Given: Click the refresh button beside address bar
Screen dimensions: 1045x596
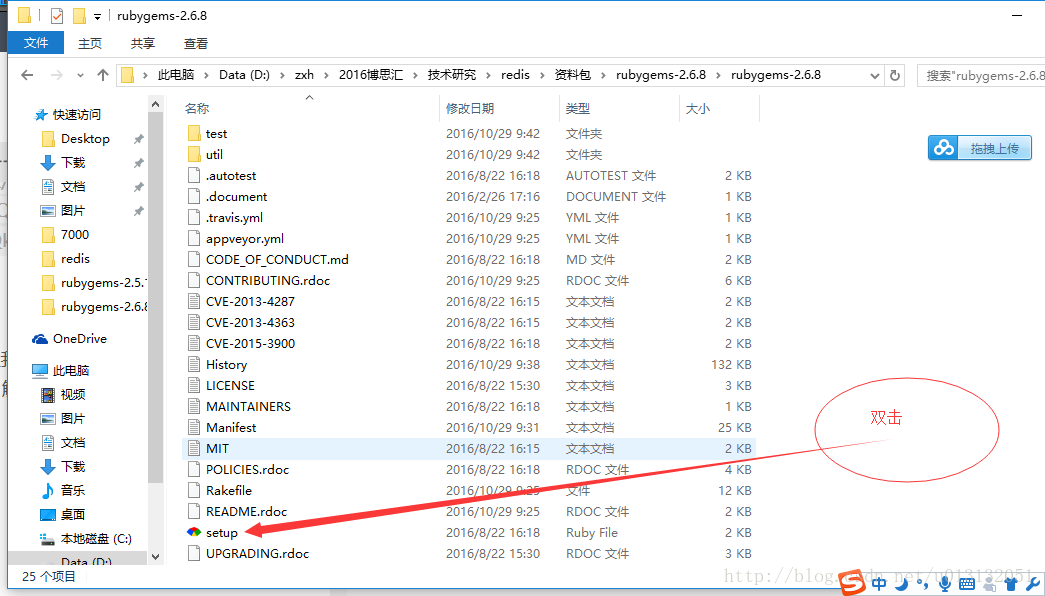Looking at the screenshot, I should pyautogui.click(x=895, y=75).
